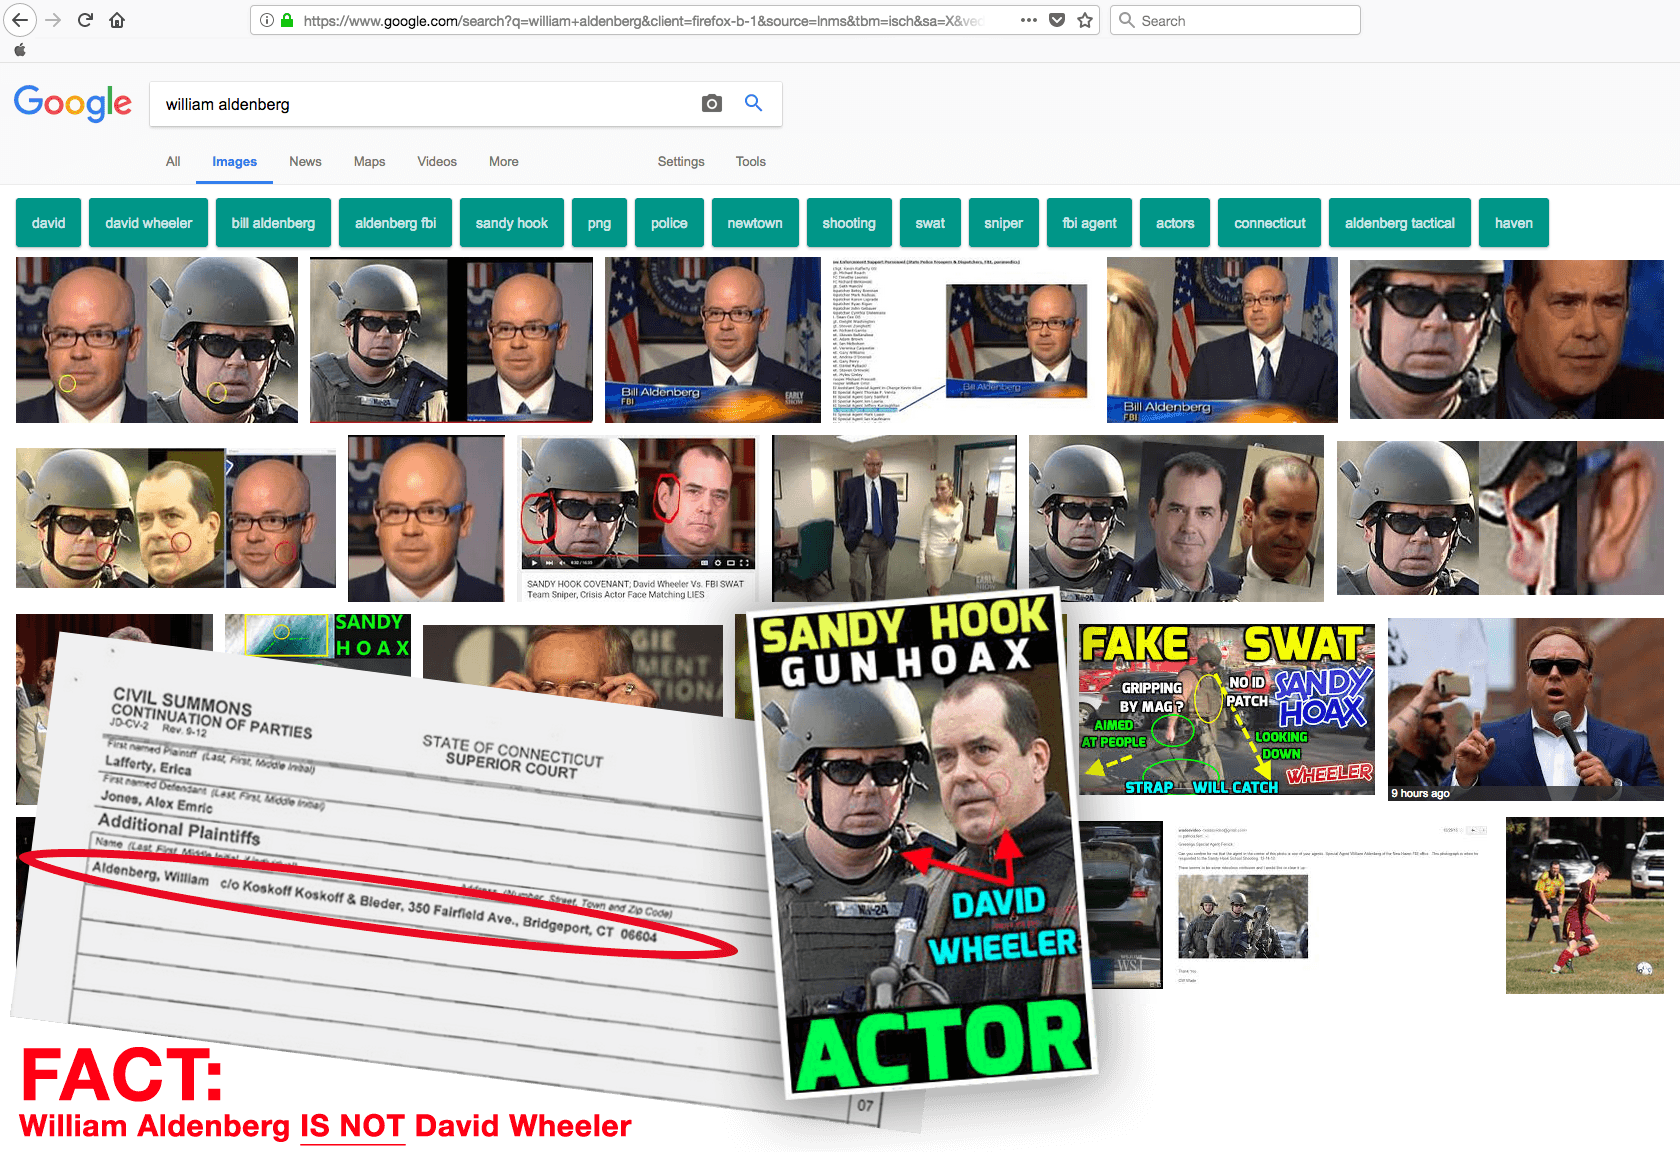Open the Tools filter options
This screenshot has width=1680, height=1152.
pyautogui.click(x=751, y=161)
